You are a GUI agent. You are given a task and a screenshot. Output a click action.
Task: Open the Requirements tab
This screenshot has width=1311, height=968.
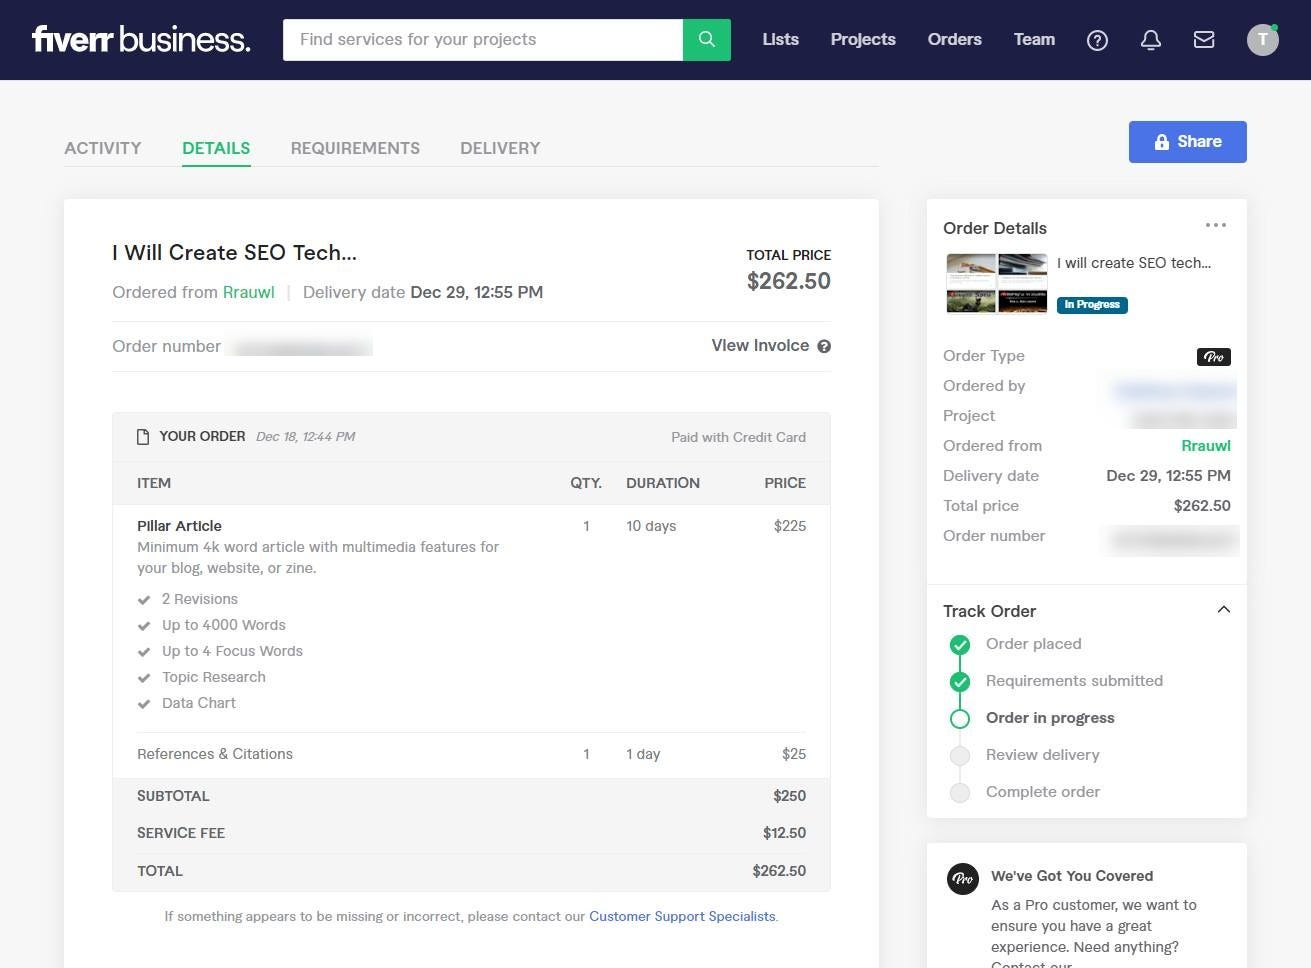pyautogui.click(x=355, y=148)
